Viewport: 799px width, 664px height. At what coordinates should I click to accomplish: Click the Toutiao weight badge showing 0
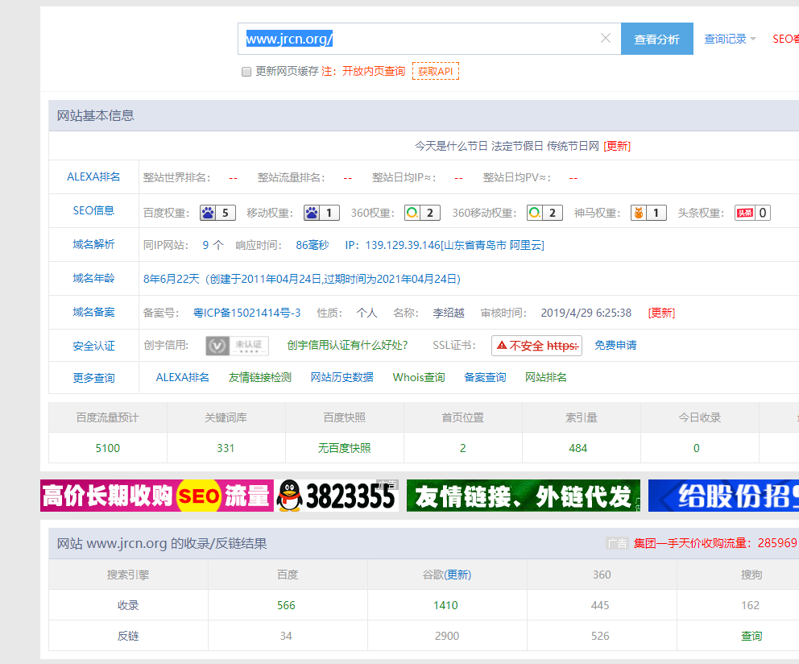pyautogui.click(x=752, y=213)
